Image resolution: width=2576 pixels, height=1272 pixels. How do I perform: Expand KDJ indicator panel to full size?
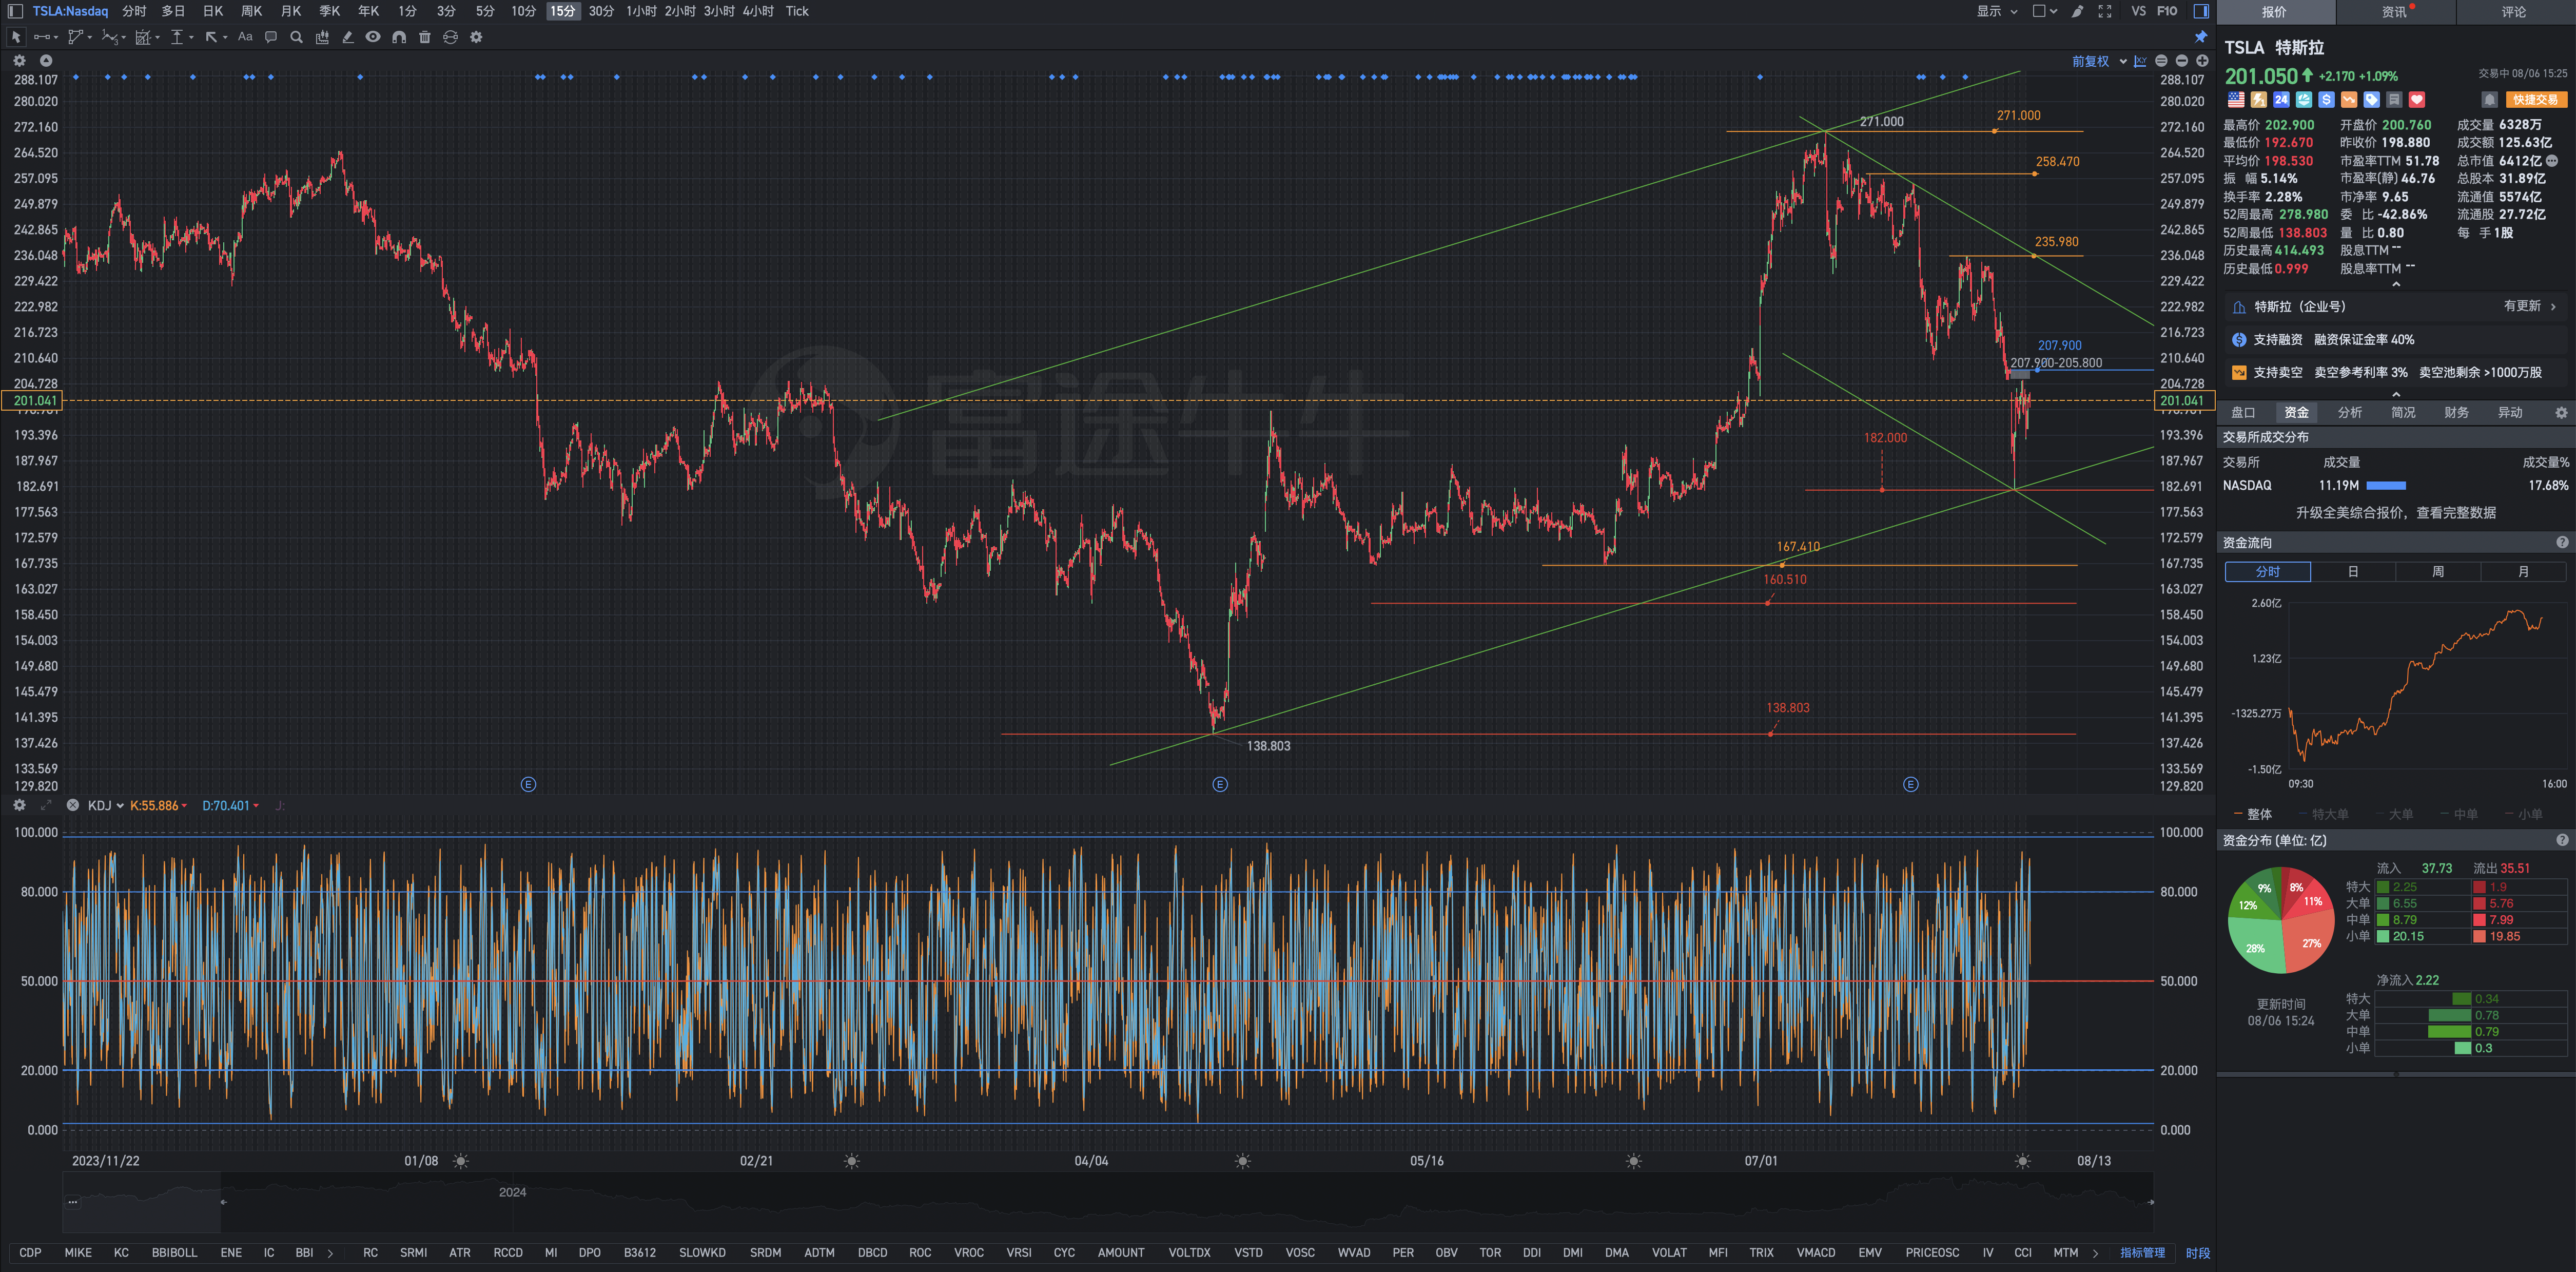[x=46, y=805]
